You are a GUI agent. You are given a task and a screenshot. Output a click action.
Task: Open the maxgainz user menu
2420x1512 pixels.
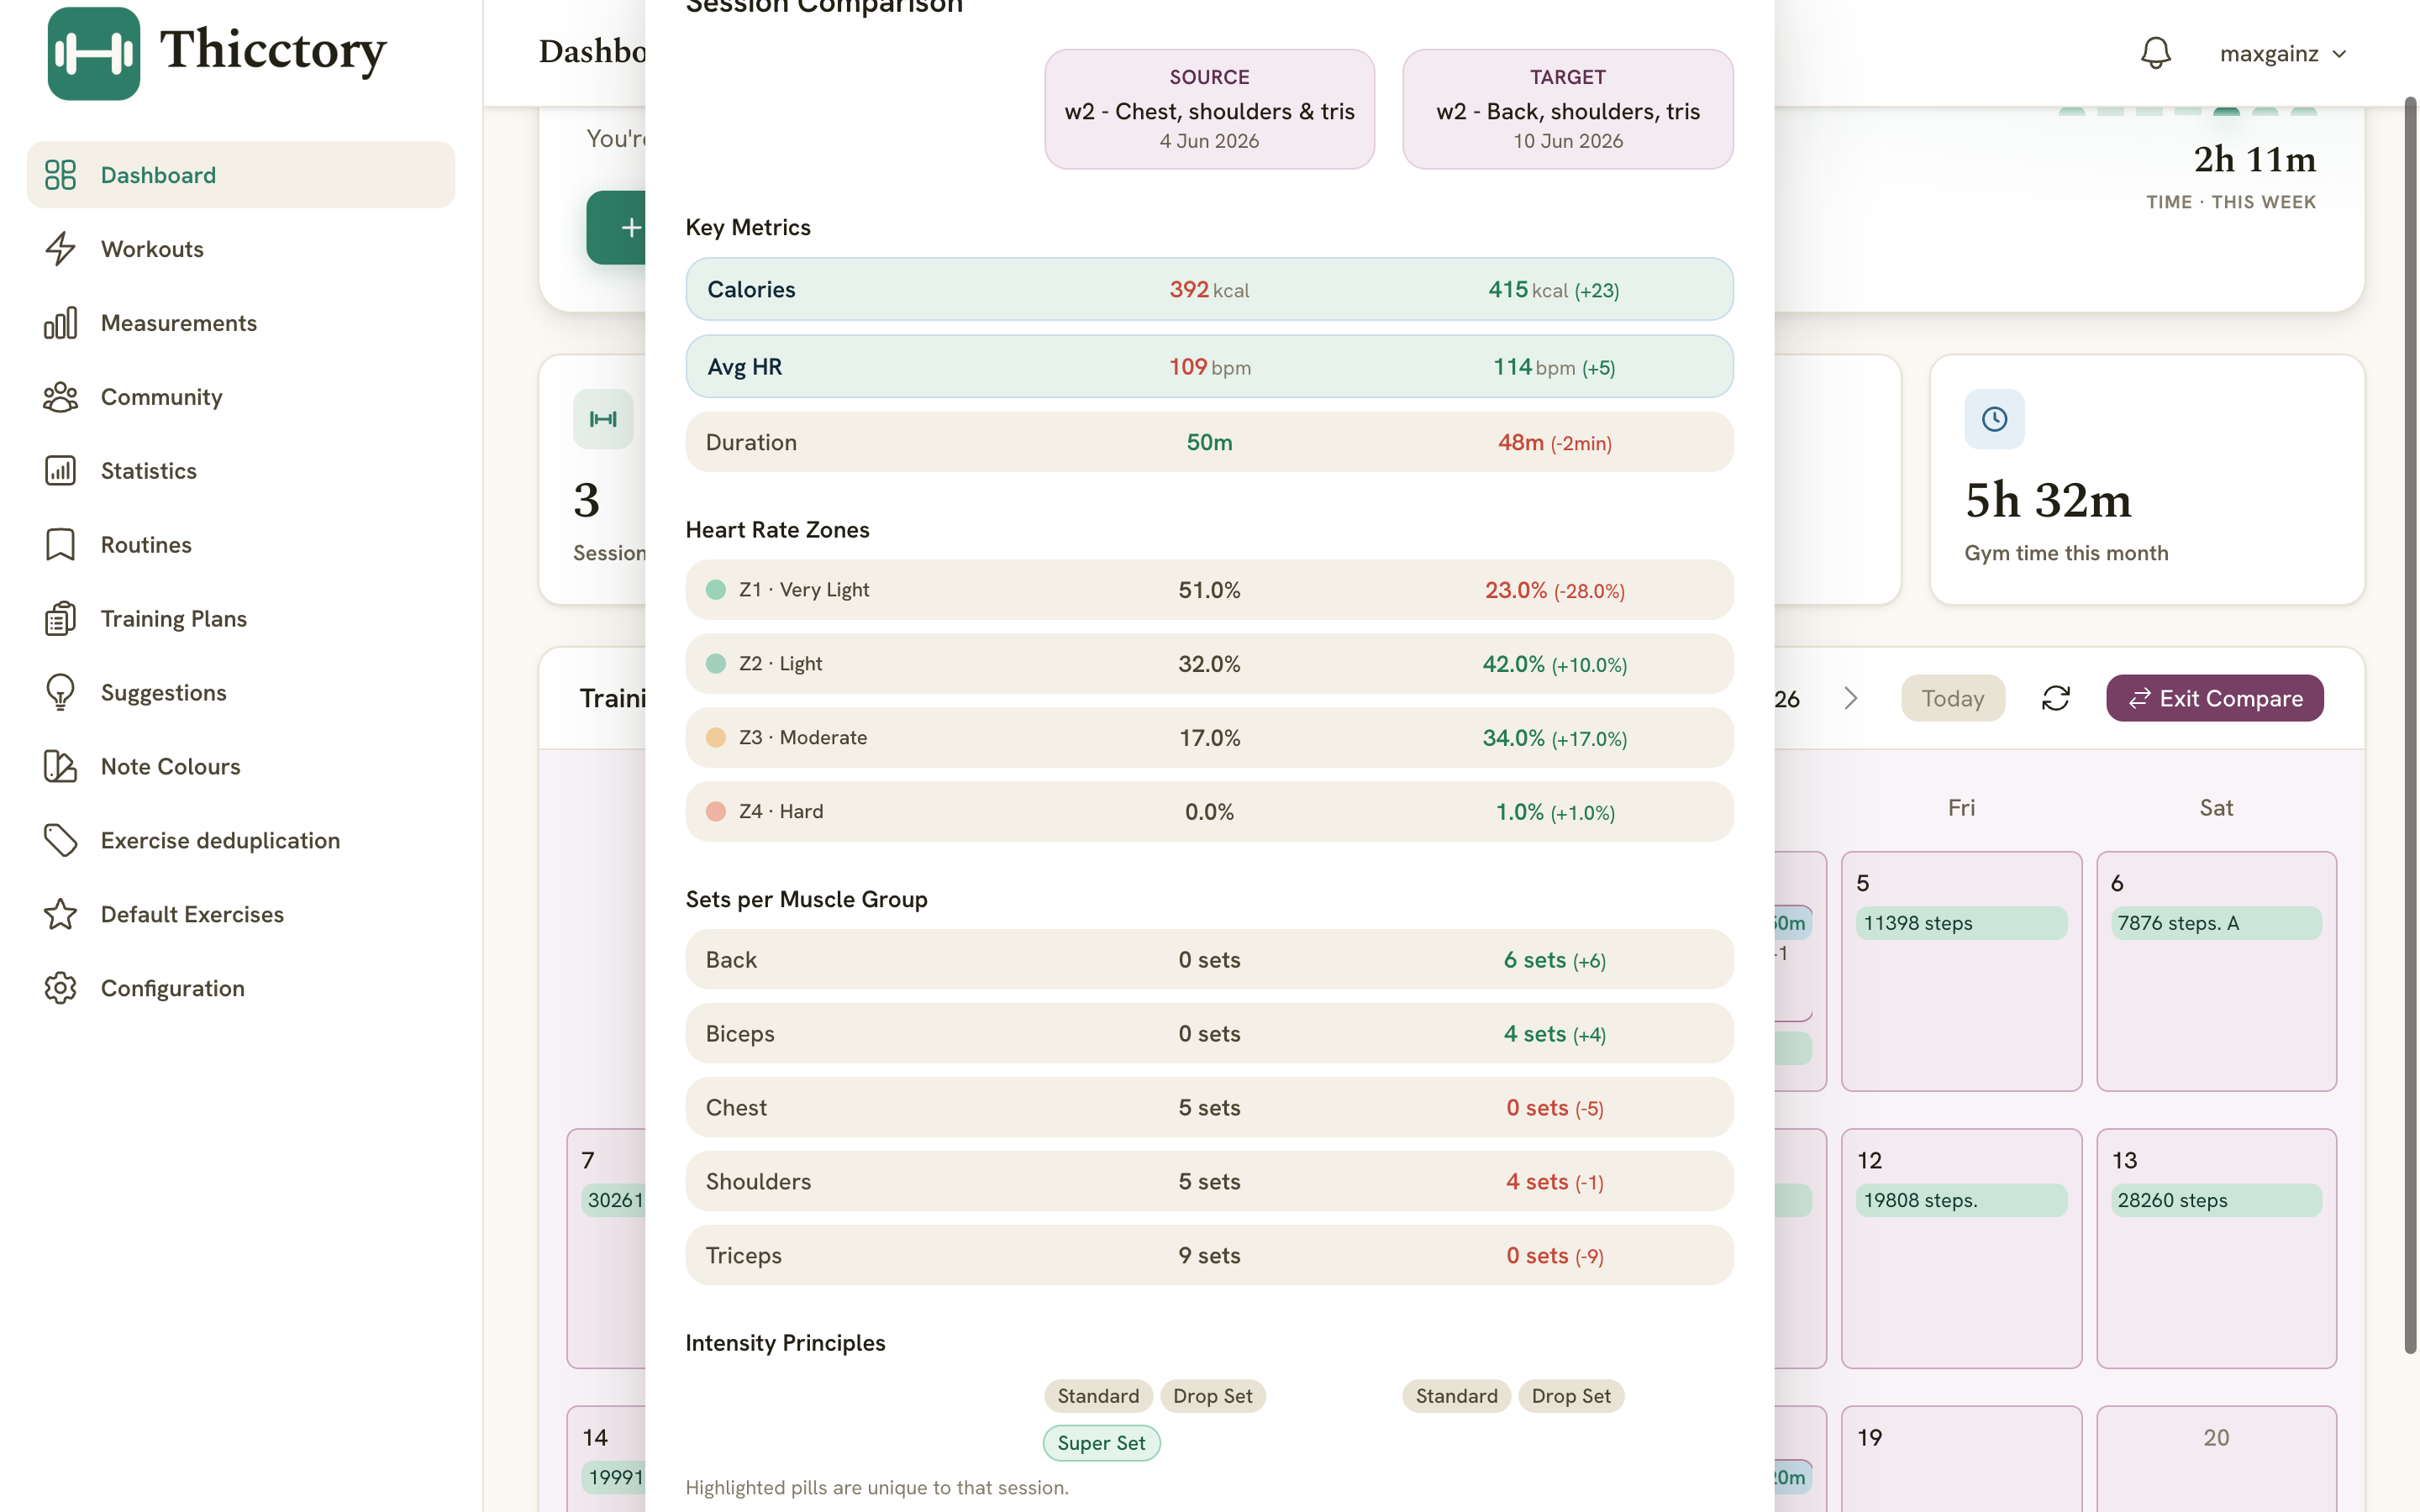pyautogui.click(x=2283, y=54)
